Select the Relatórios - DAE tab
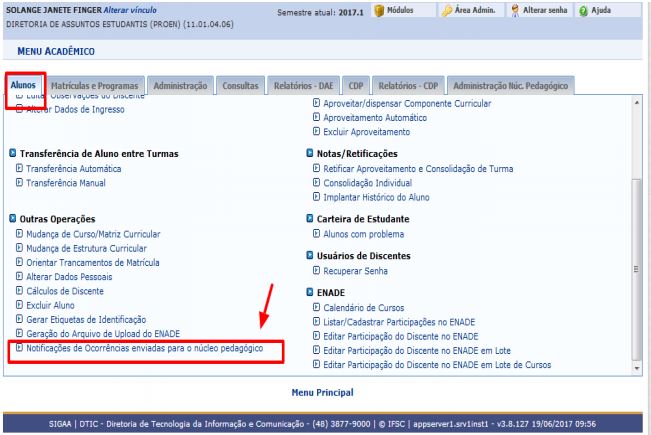 [x=306, y=87]
